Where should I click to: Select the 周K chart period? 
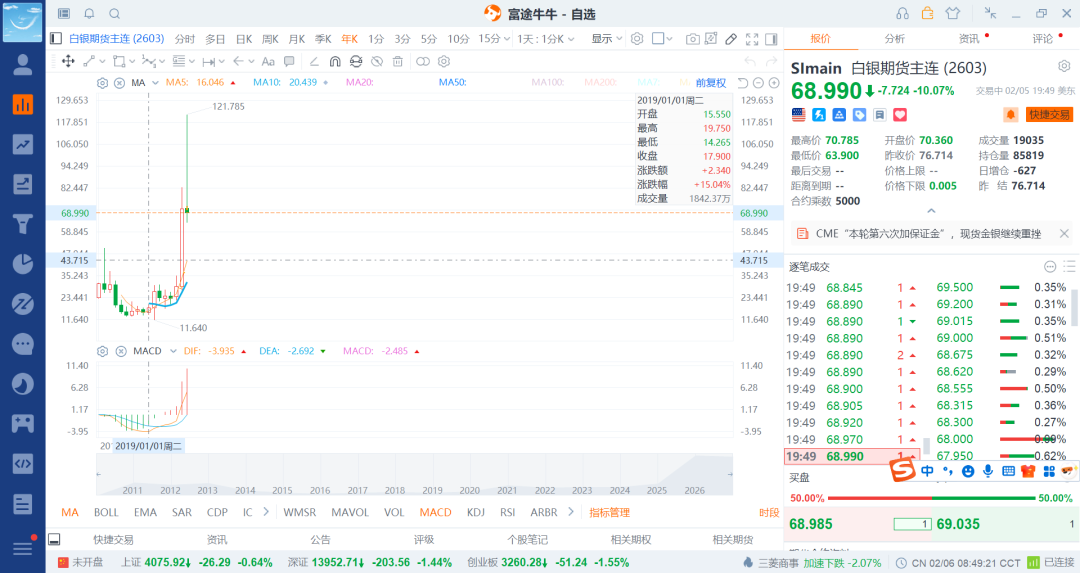[270, 39]
